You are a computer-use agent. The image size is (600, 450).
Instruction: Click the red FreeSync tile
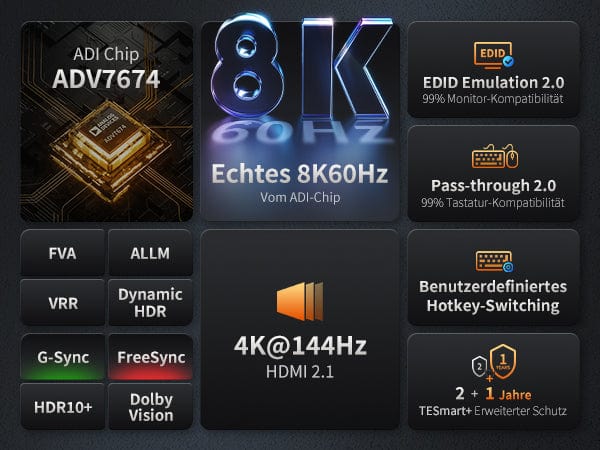pyautogui.click(x=150, y=357)
